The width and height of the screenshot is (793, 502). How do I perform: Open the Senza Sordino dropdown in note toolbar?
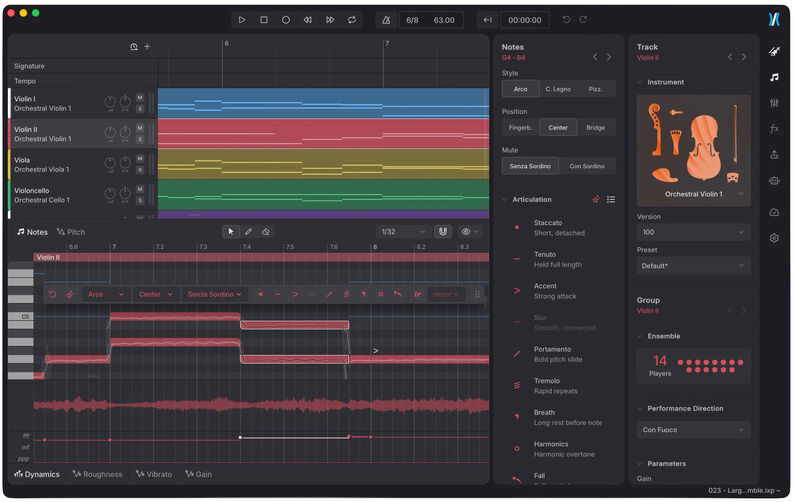(215, 294)
